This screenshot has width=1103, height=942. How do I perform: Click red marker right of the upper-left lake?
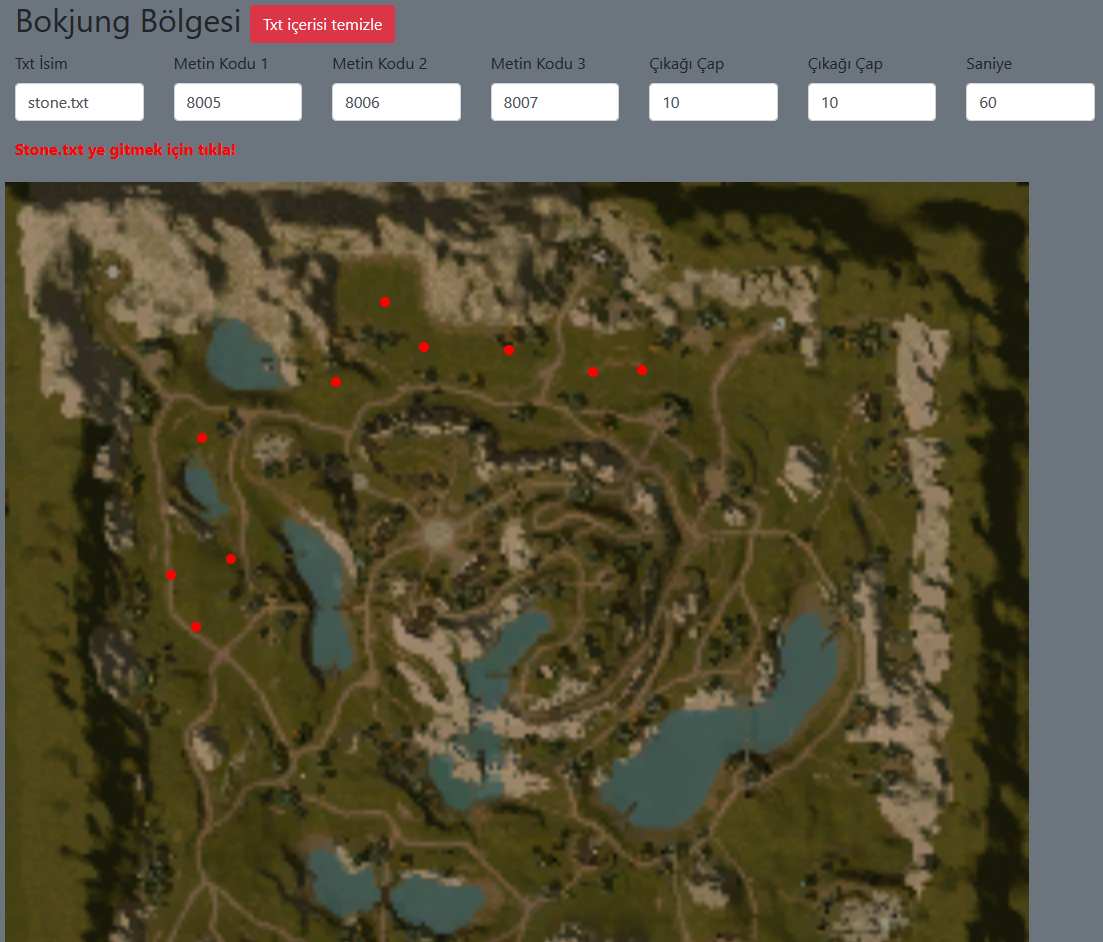336,382
